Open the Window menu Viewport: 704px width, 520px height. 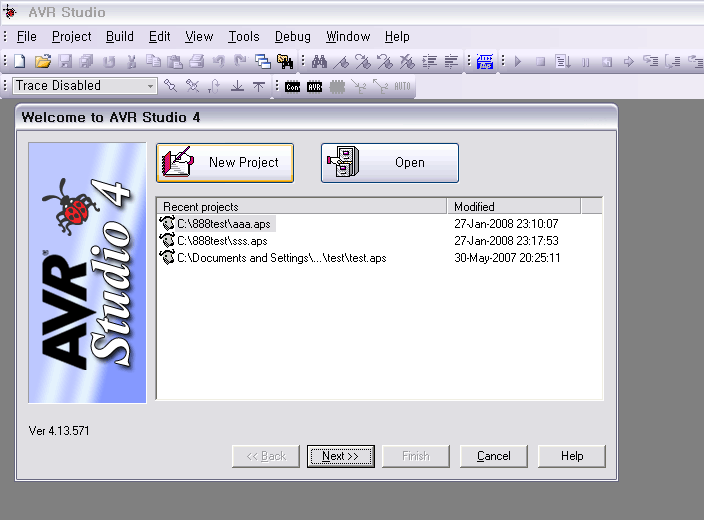(x=348, y=36)
